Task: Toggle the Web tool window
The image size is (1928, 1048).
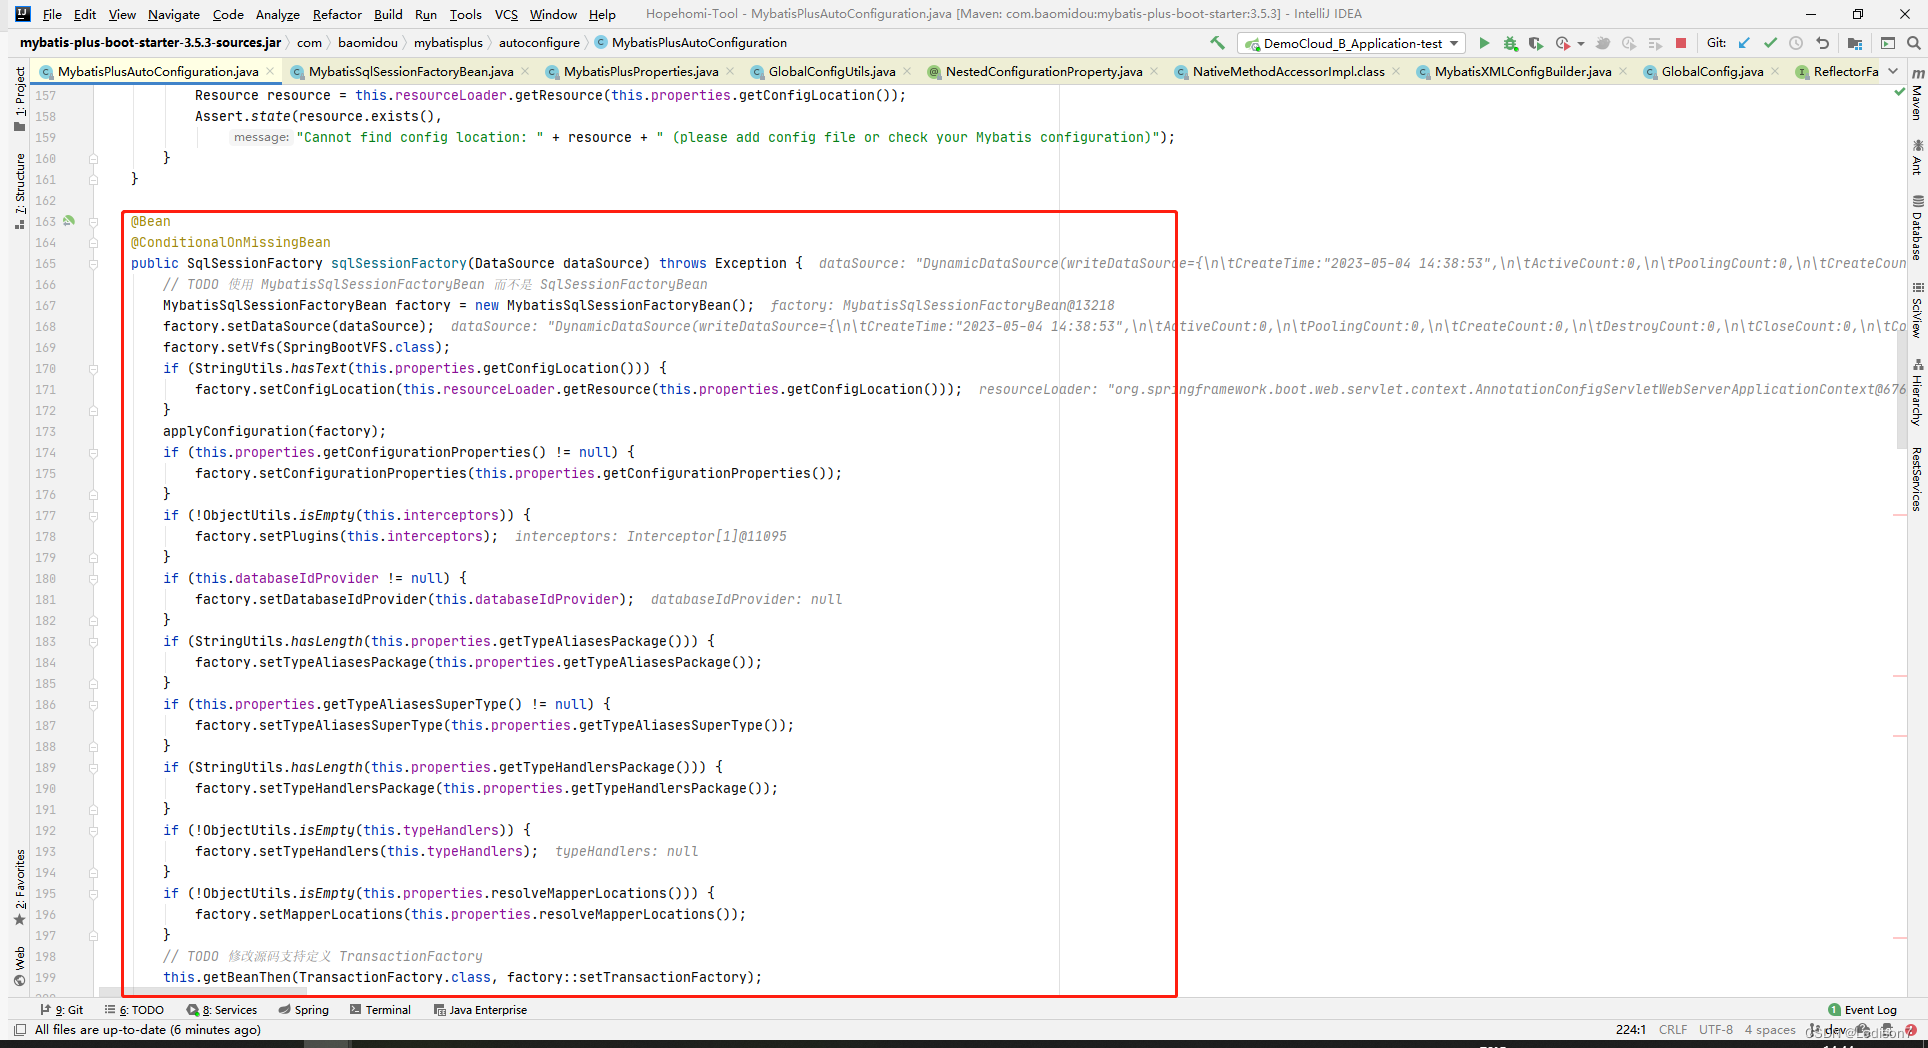Action: click(19, 965)
